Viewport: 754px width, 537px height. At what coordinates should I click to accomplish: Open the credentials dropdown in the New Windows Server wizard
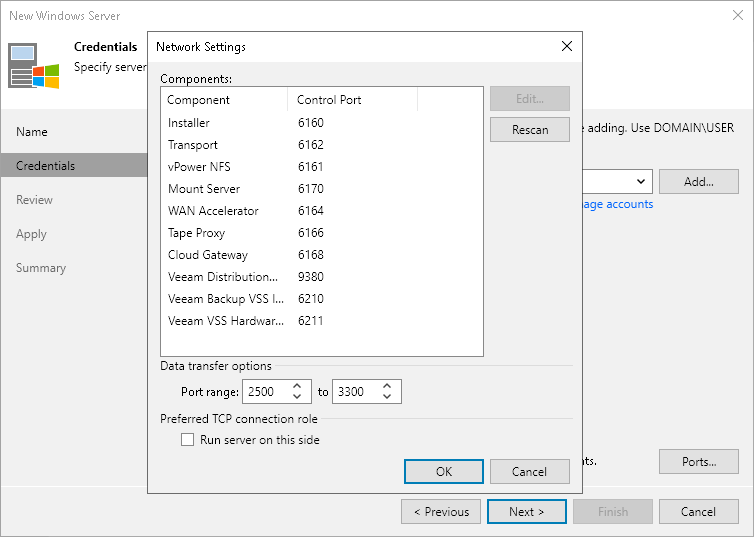click(x=641, y=181)
